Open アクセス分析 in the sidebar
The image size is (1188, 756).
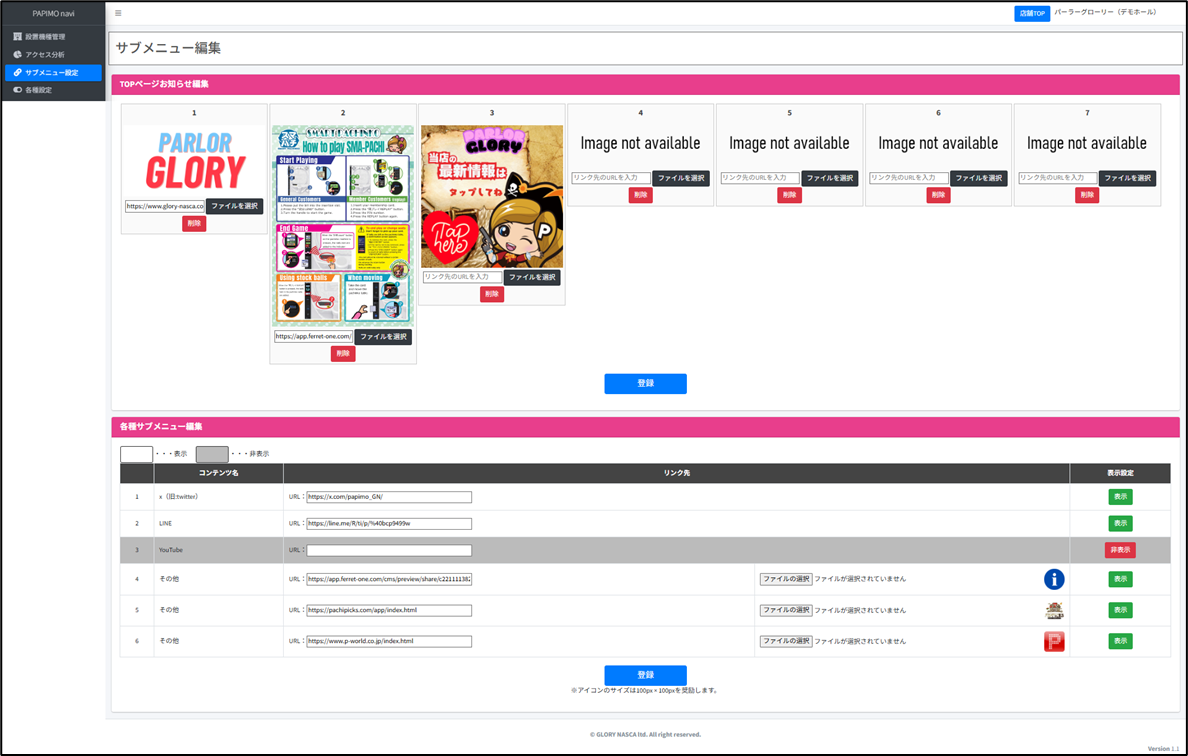[45, 55]
